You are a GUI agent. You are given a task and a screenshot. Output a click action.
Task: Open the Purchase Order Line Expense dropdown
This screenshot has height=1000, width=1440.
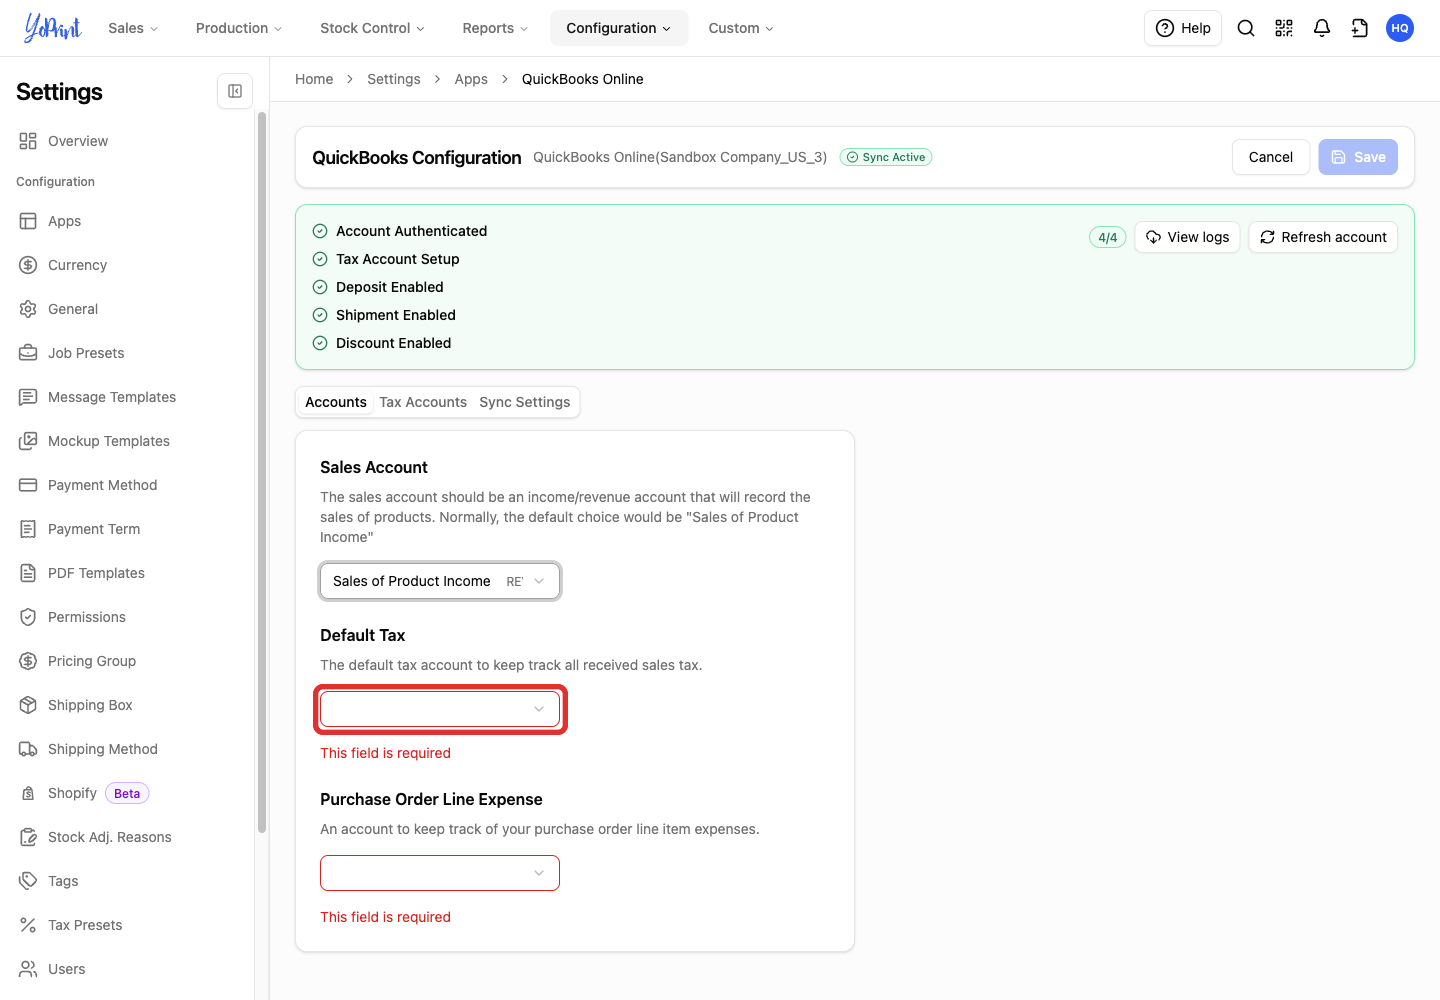[x=440, y=873]
